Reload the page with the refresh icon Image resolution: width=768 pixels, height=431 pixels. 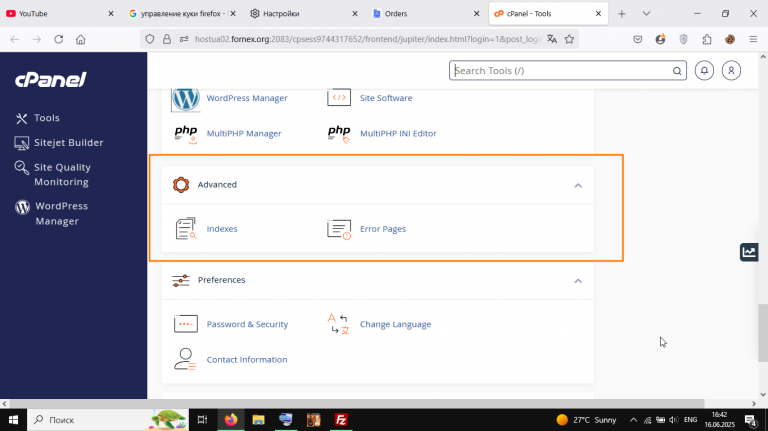tap(59, 39)
